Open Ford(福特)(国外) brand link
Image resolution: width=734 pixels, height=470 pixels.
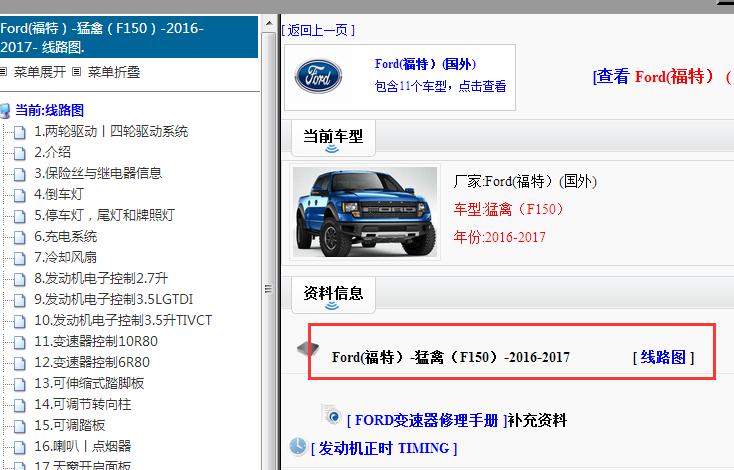pyautogui.click(x=425, y=64)
